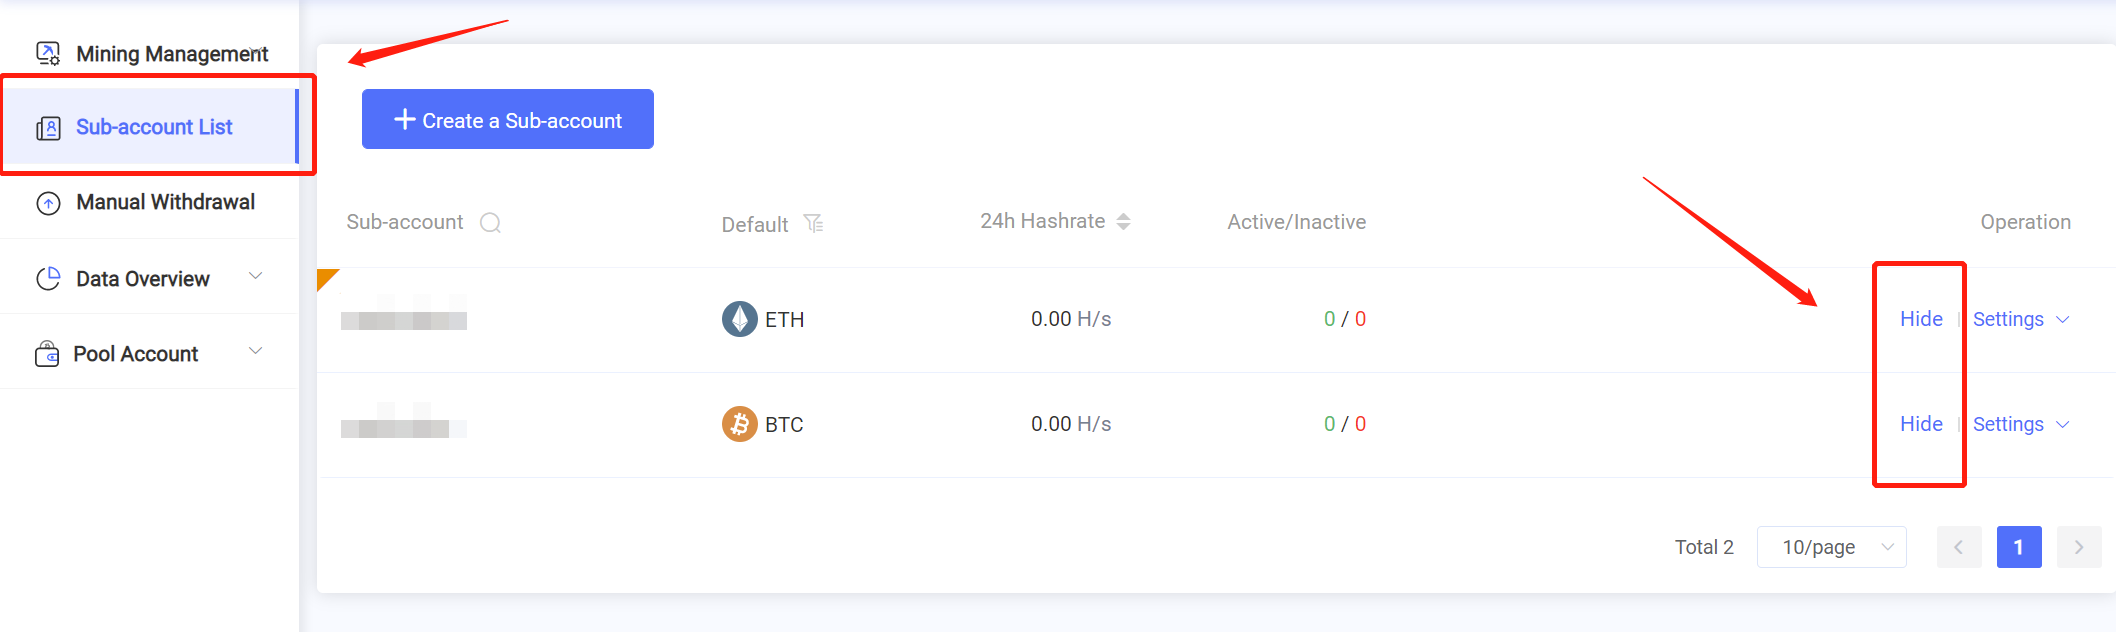Click the BTC coin icon
This screenshot has width=2116, height=632.
739,424
